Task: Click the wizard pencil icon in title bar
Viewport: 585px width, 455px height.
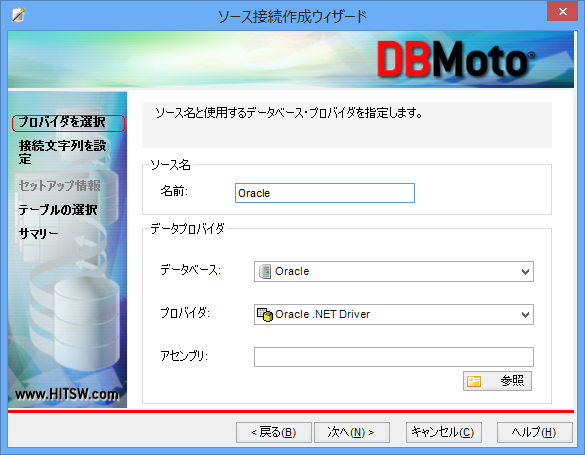Action: [x=18, y=16]
